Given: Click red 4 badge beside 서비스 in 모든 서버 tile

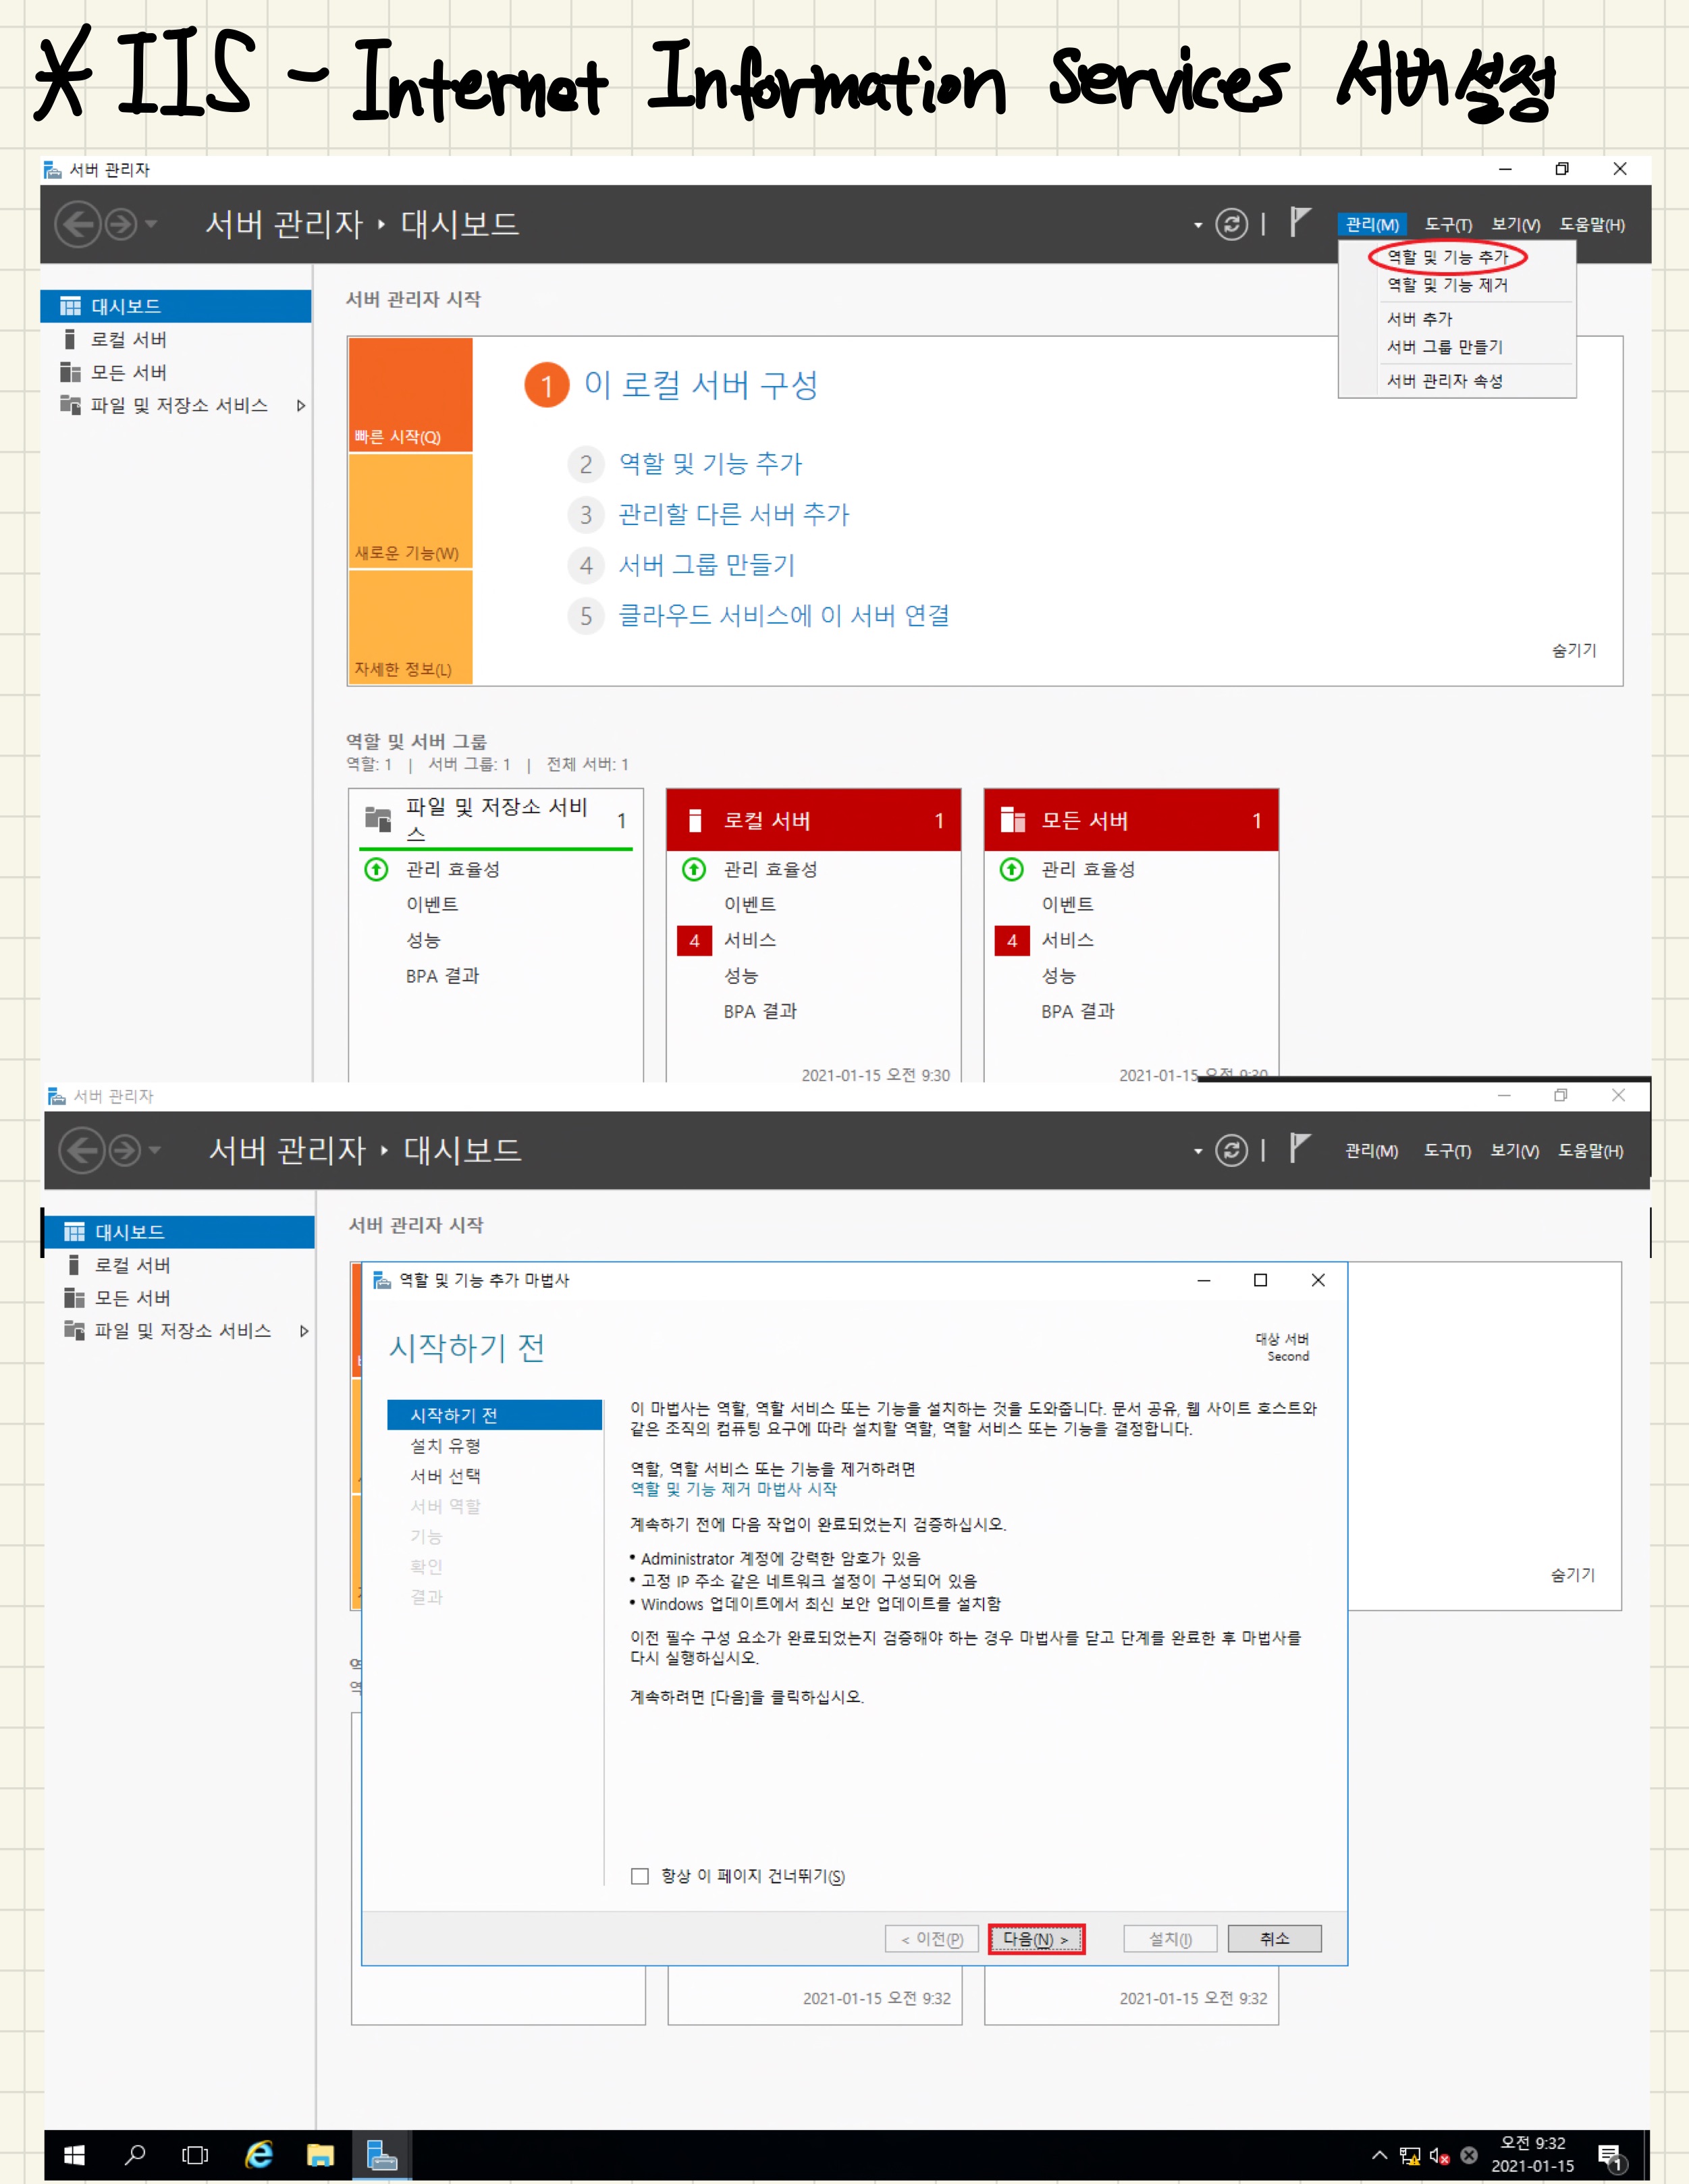Looking at the screenshot, I should pyautogui.click(x=1012, y=941).
